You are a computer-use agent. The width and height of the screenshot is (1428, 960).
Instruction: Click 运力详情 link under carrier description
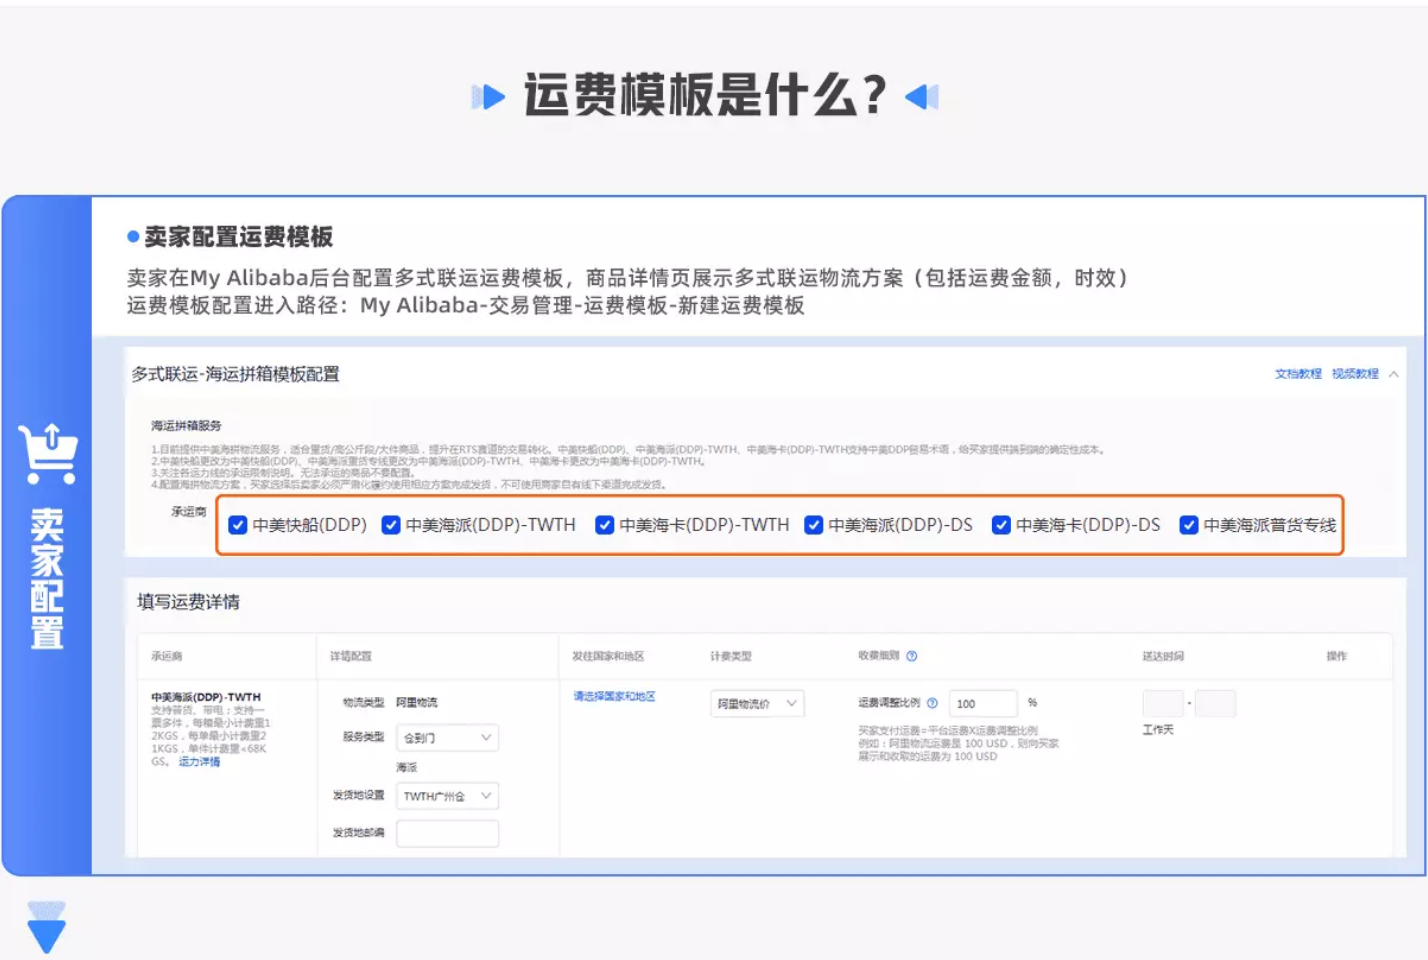[199, 762]
